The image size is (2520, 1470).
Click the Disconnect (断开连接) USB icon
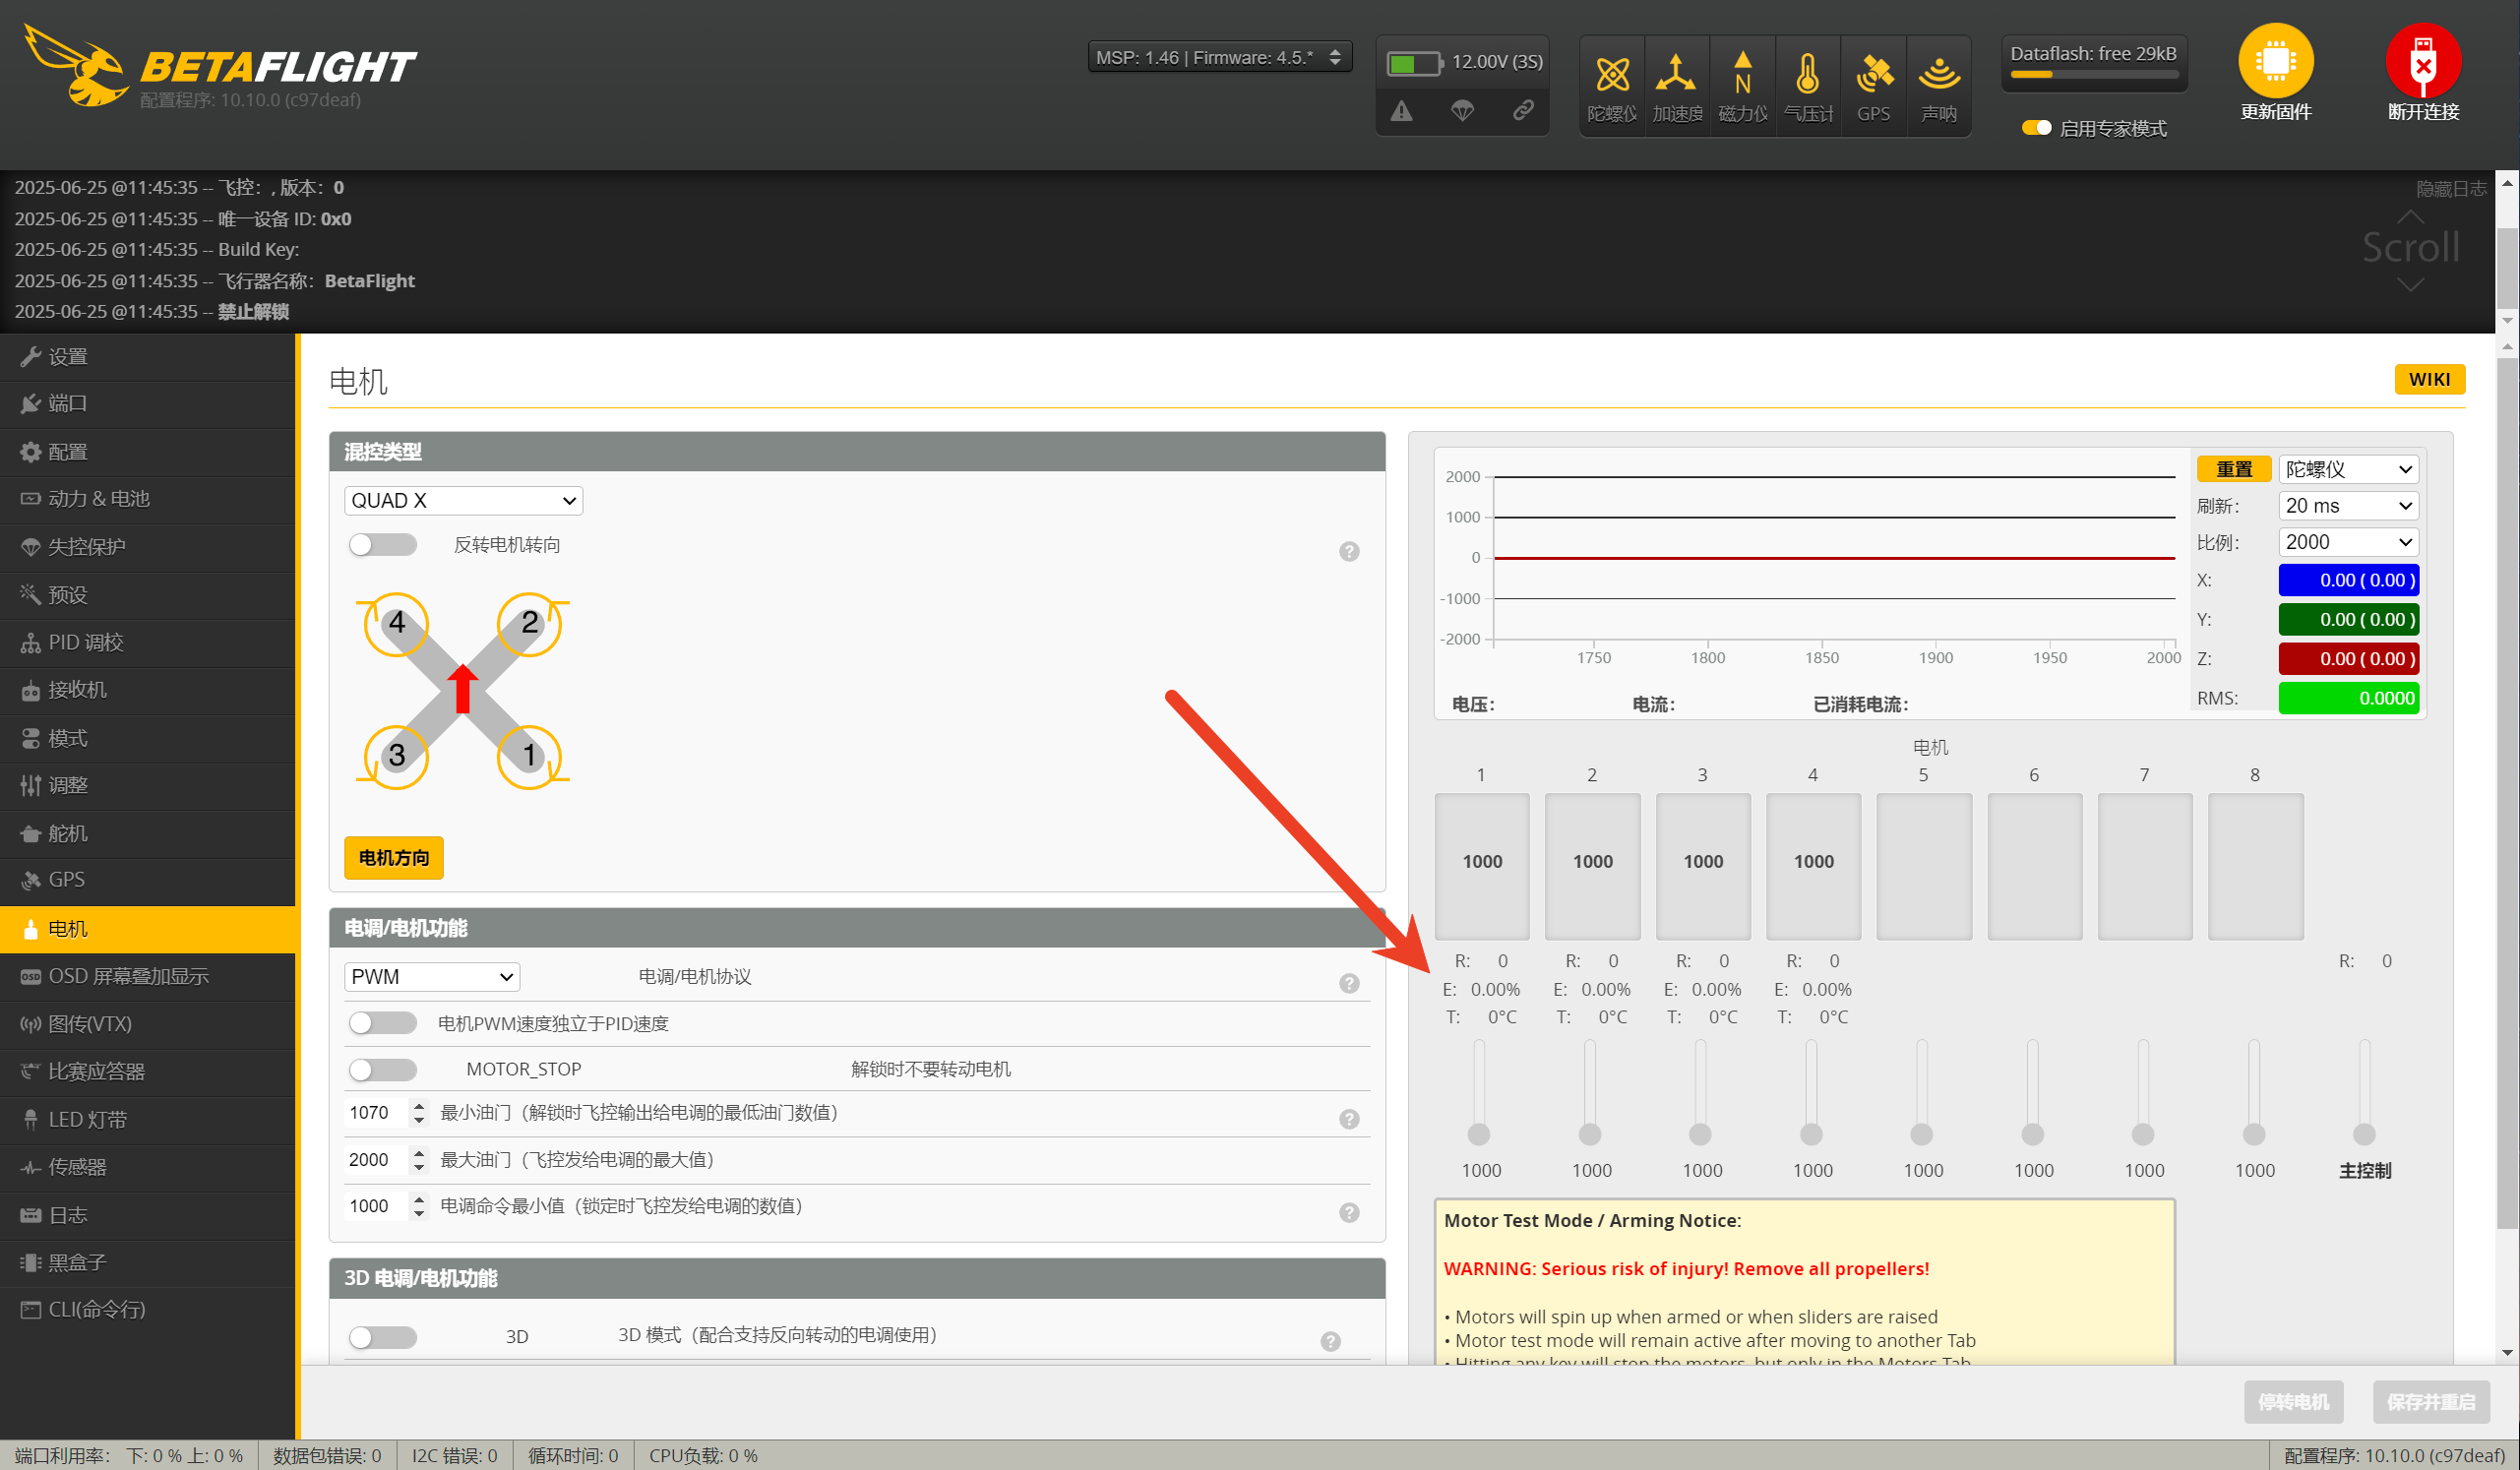point(2423,61)
